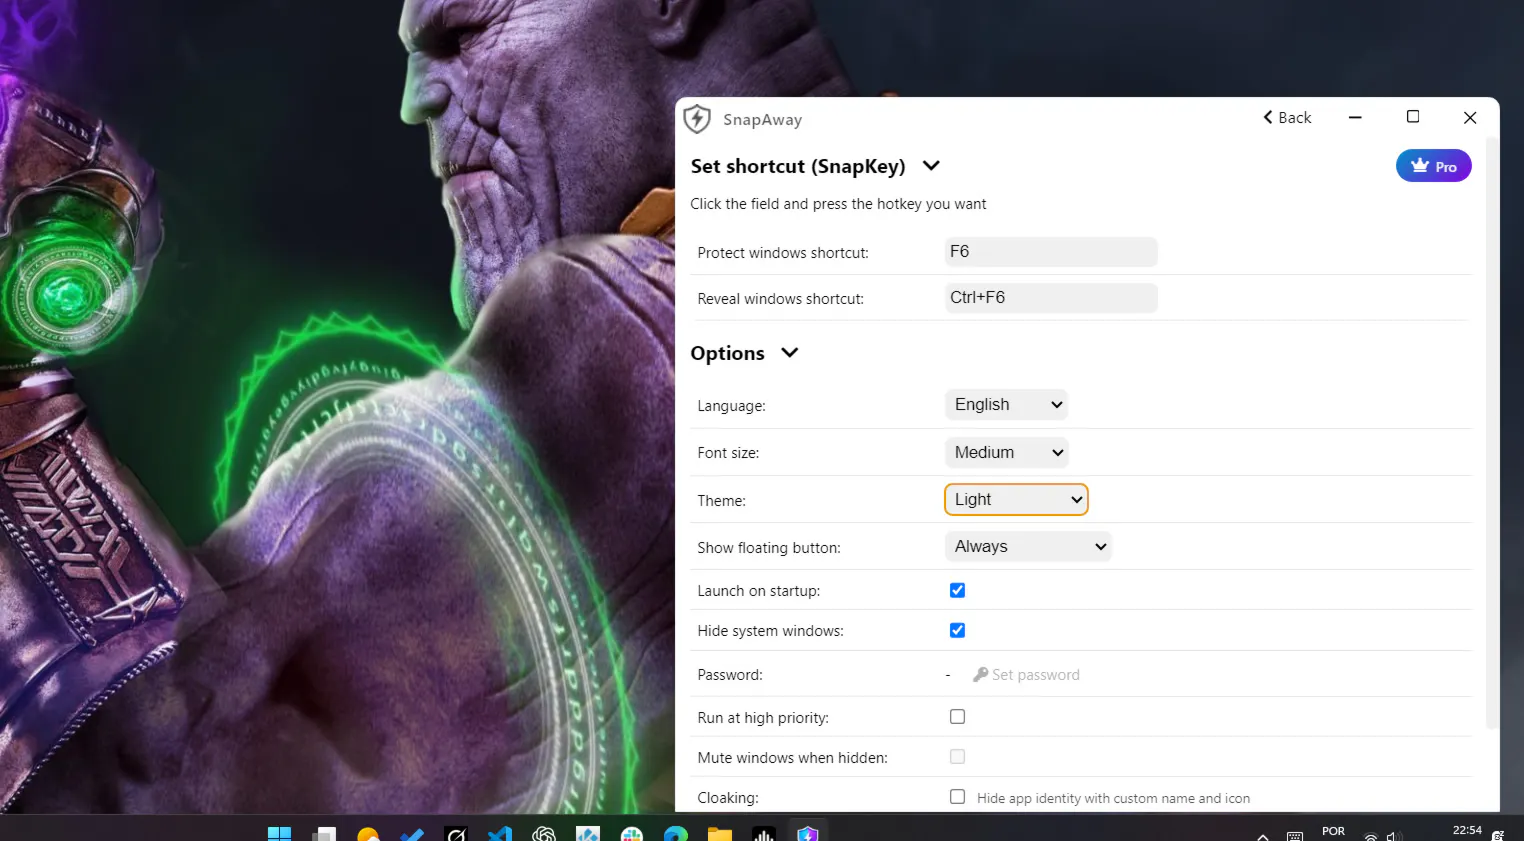Open the ChatGPT taskbar icon
The image size is (1524, 841).
544,834
